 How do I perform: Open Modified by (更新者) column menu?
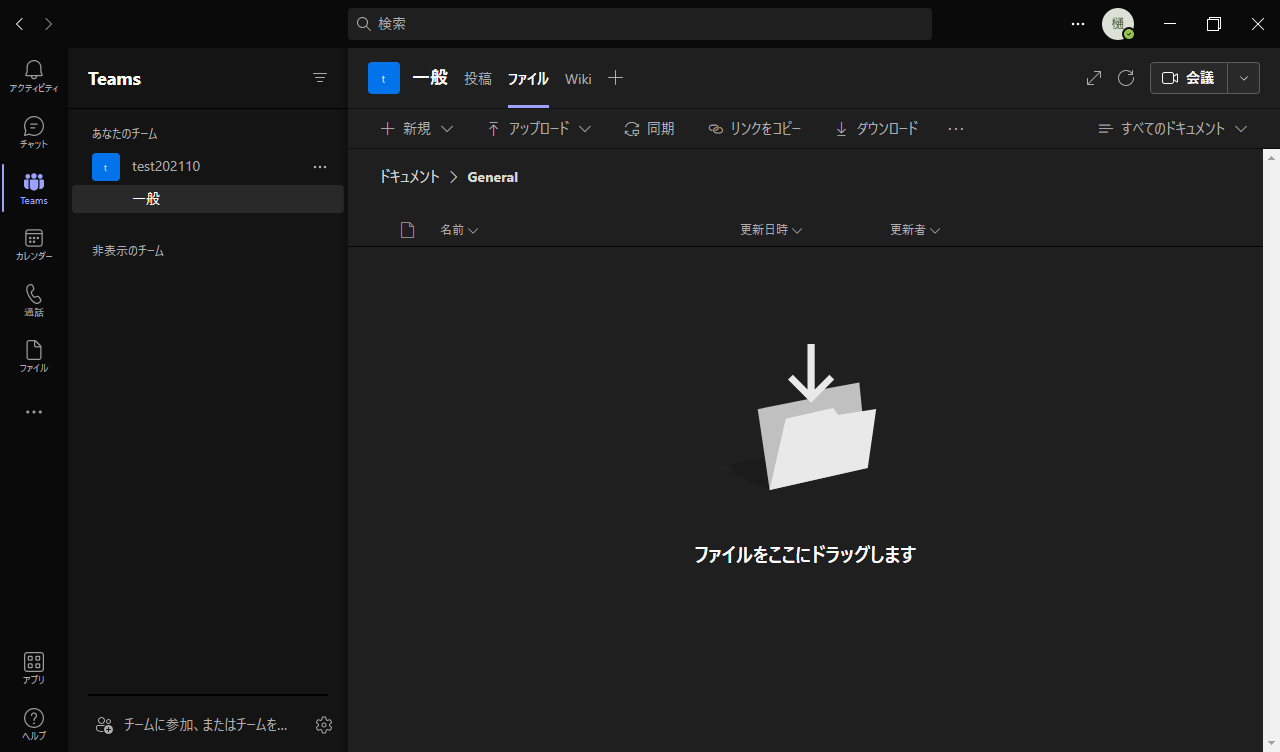point(915,230)
